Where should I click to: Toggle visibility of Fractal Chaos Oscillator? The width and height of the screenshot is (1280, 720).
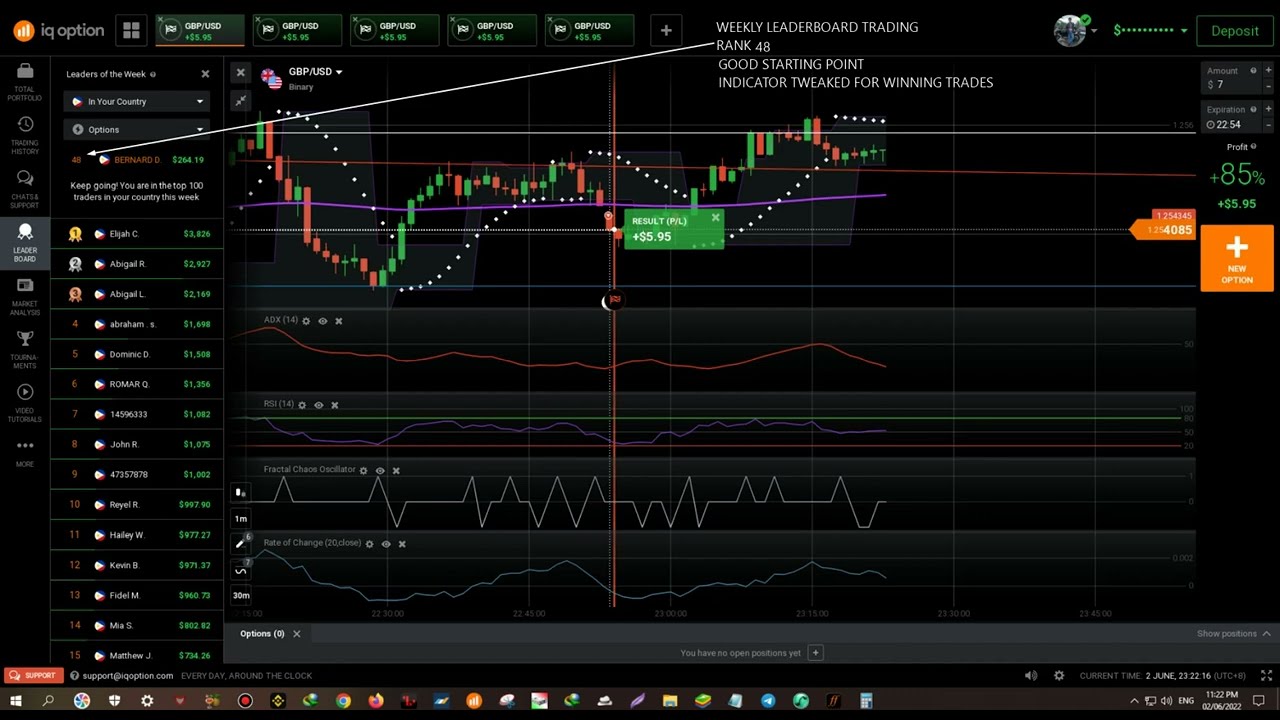[379, 470]
